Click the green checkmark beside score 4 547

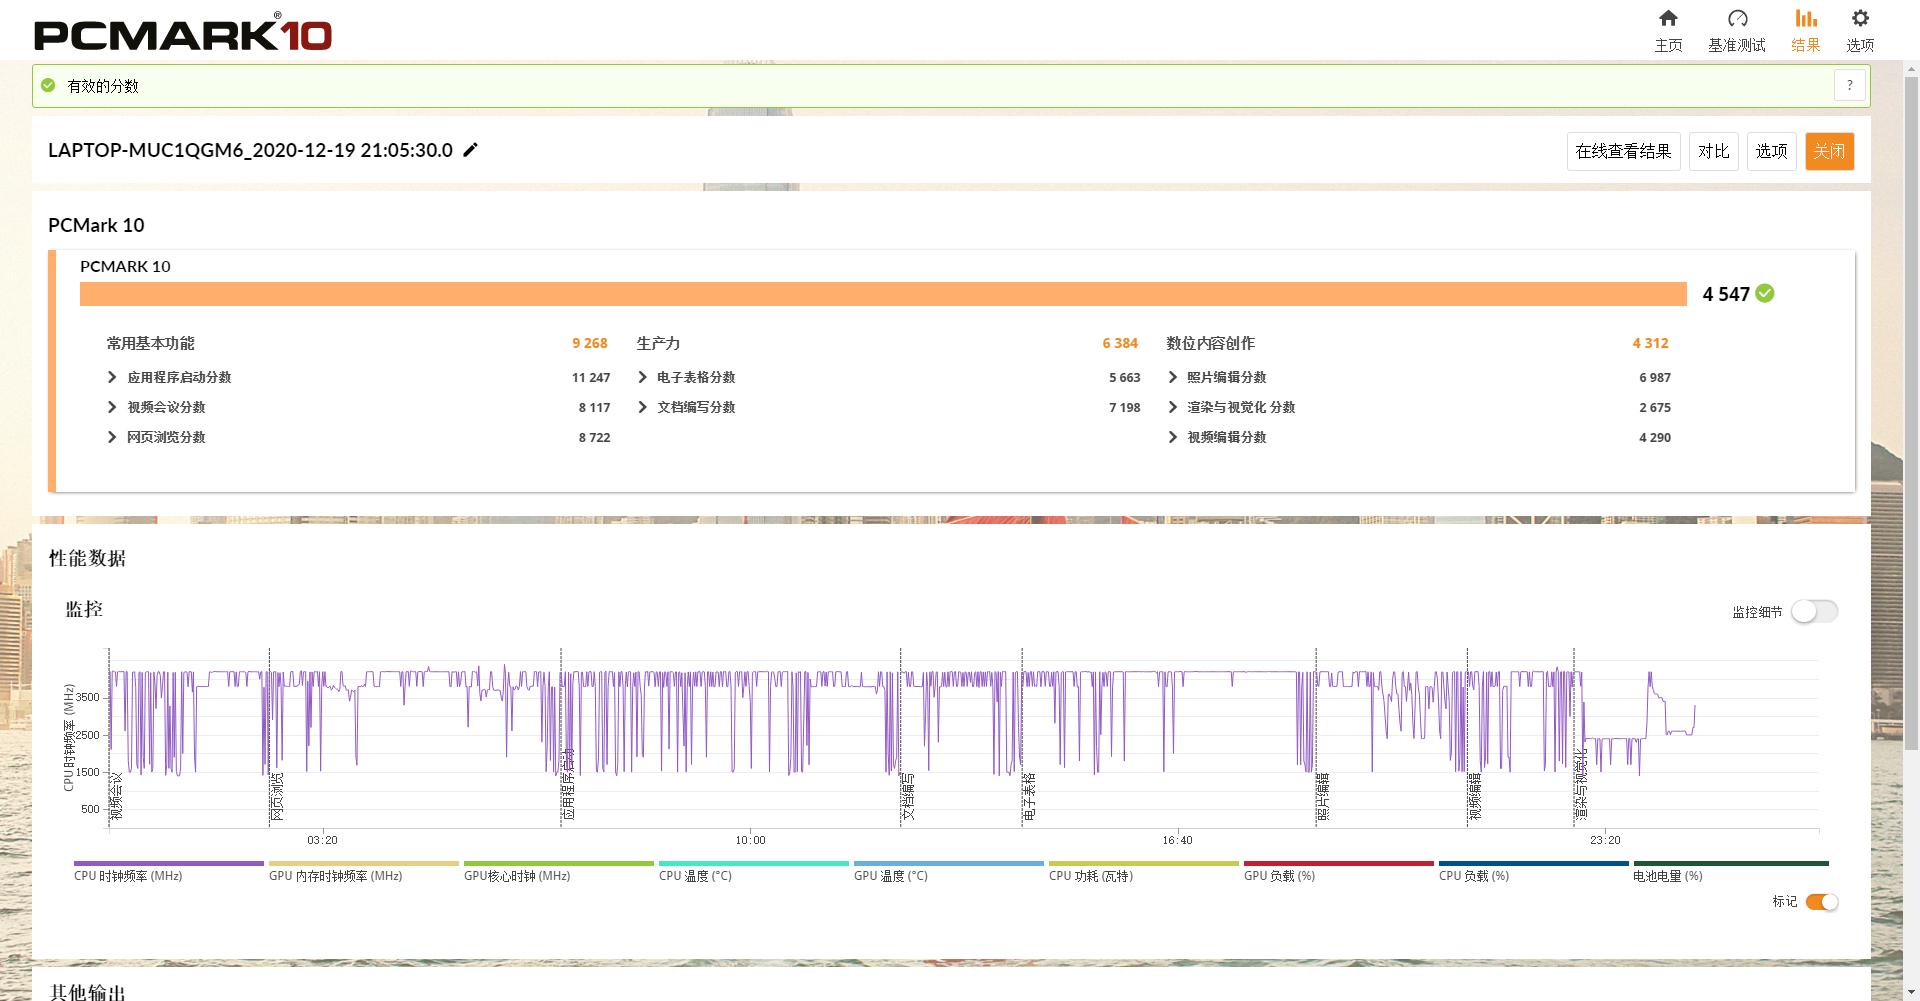point(1765,293)
